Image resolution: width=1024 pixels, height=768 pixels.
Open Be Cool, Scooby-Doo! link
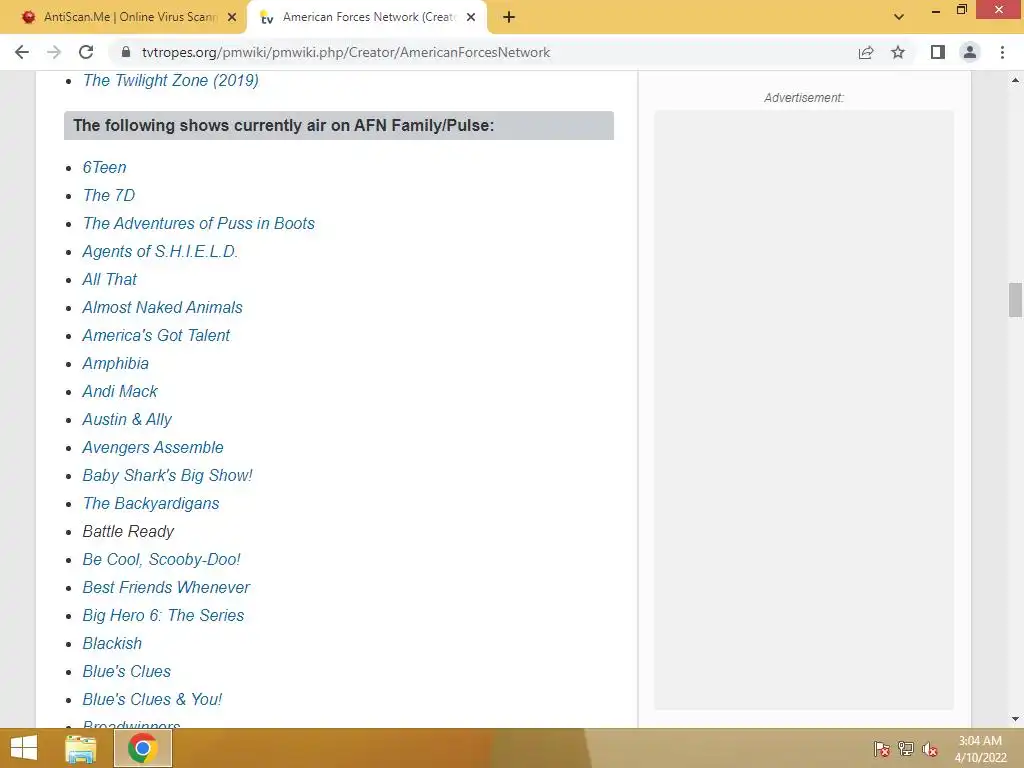click(161, 560)
